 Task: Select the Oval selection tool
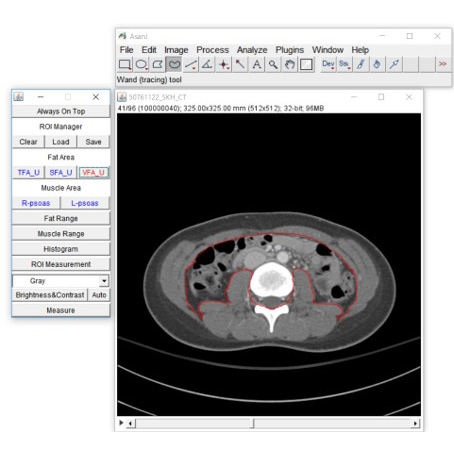(141, 64)
